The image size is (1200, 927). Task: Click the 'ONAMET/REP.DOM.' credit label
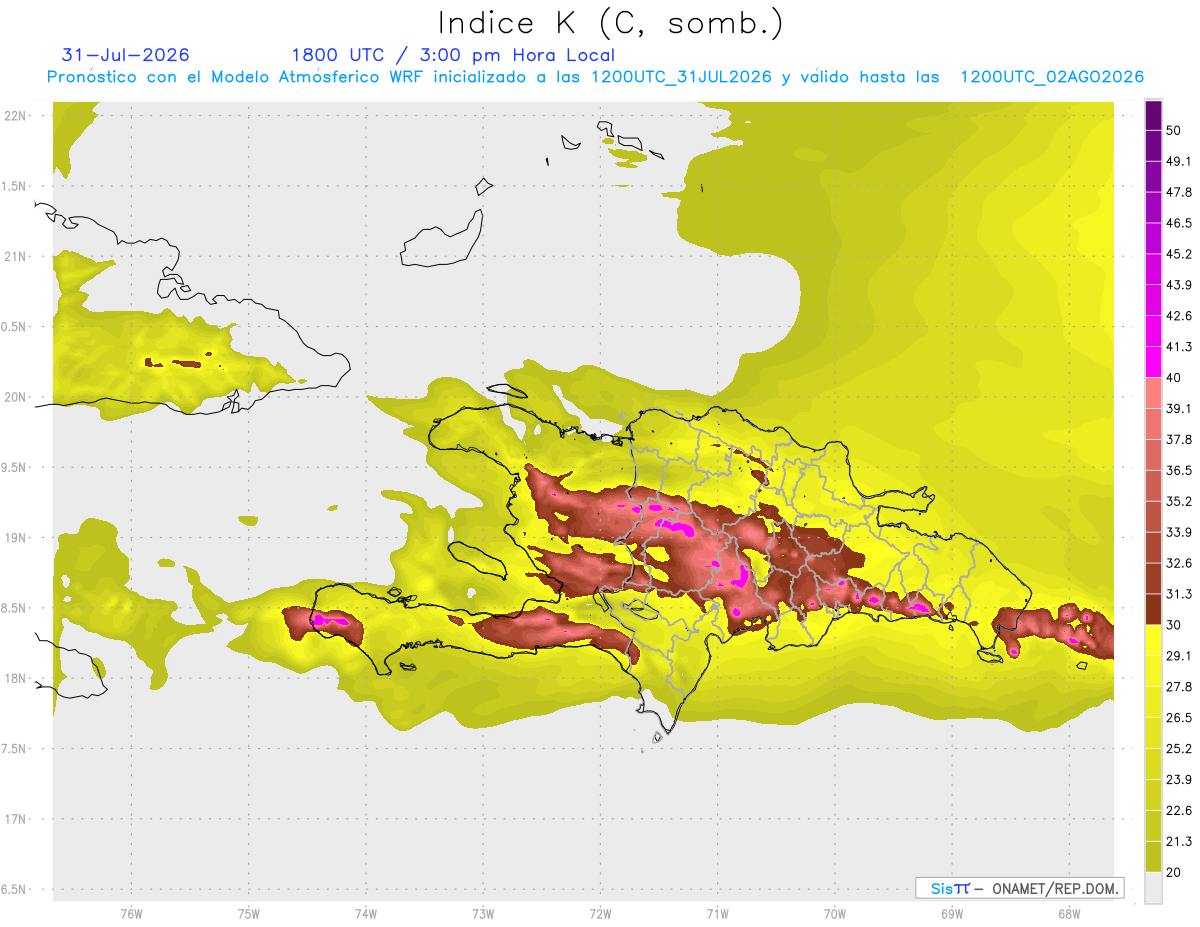click(x=1054, y=888)
